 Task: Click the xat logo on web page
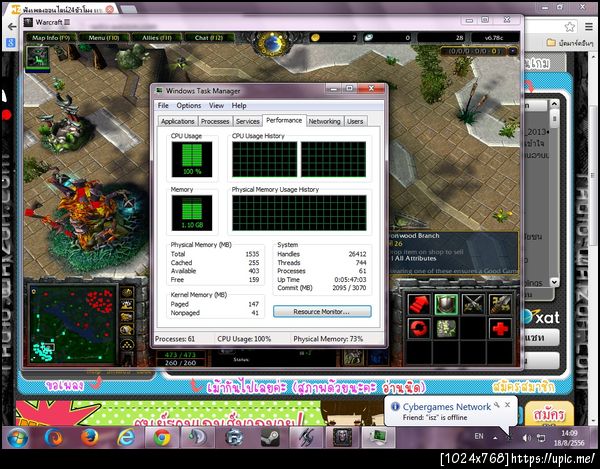[541, 317]
